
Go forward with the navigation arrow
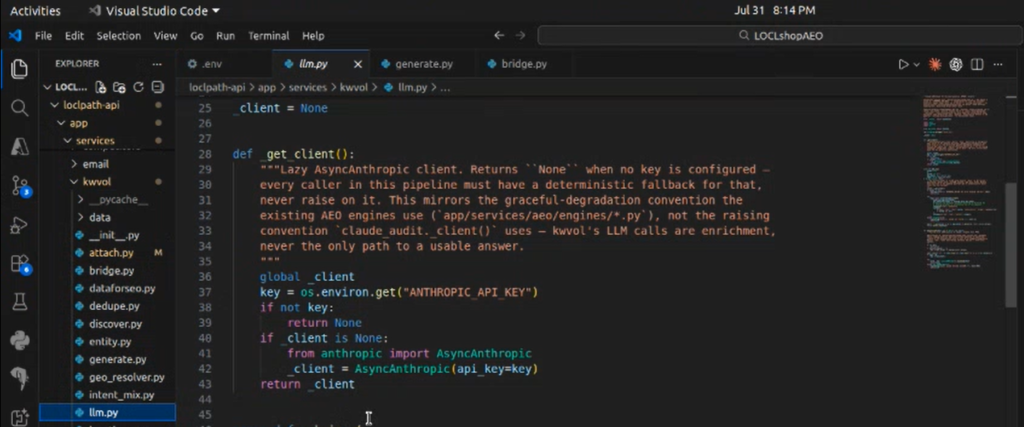tap(520, 35)
